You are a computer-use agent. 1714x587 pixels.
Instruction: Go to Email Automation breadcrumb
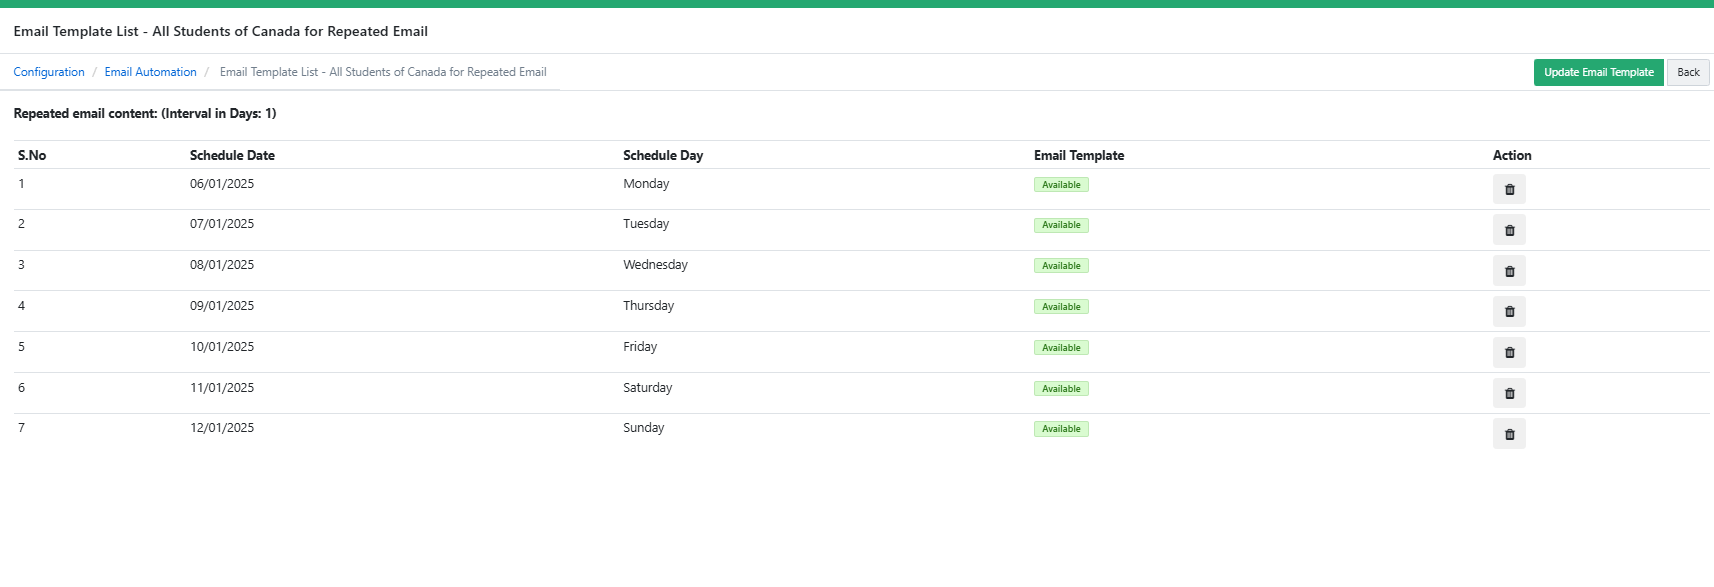150,72
